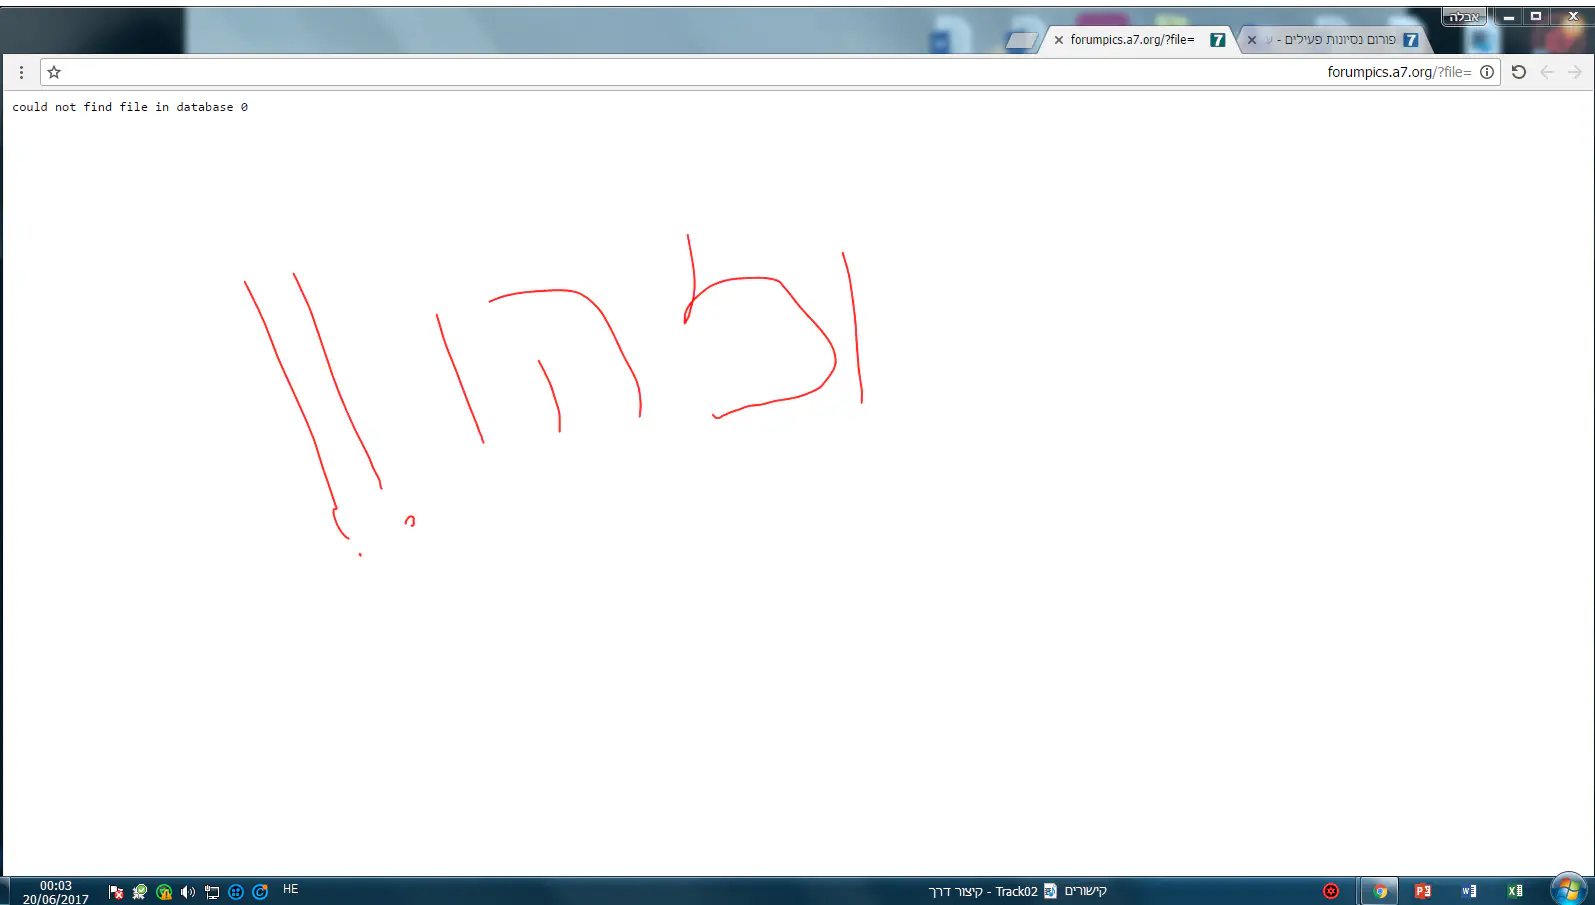The width and height of the screenshot is (1595, 905).
Task: Select the forumpics.a7.org/?file= tab
Action: coord(1132,40)
